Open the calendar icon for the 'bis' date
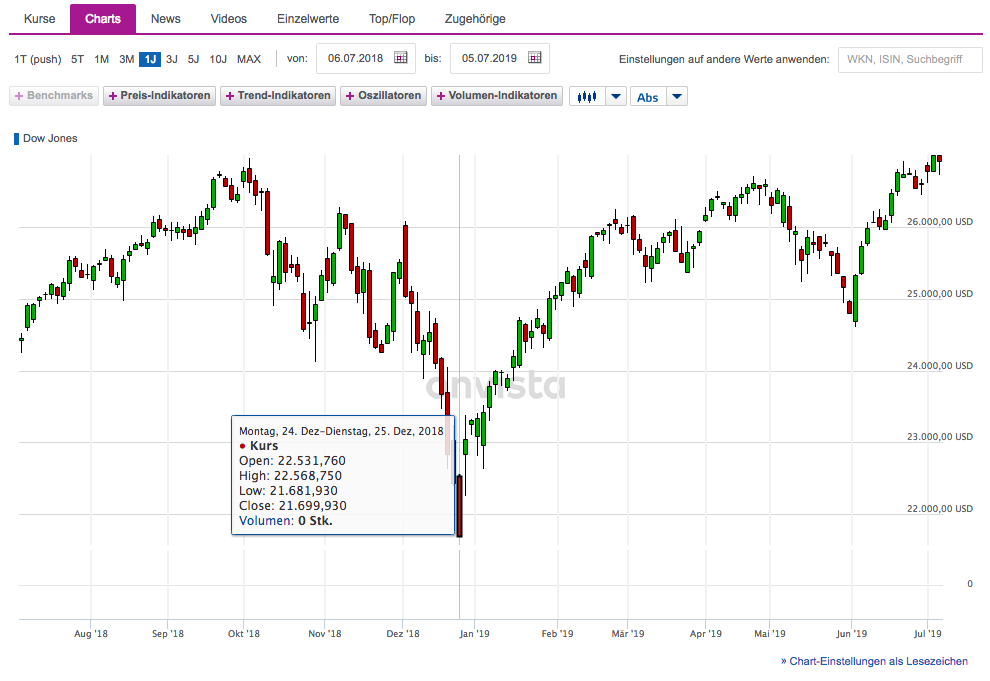990x681 pixels. 535,59
